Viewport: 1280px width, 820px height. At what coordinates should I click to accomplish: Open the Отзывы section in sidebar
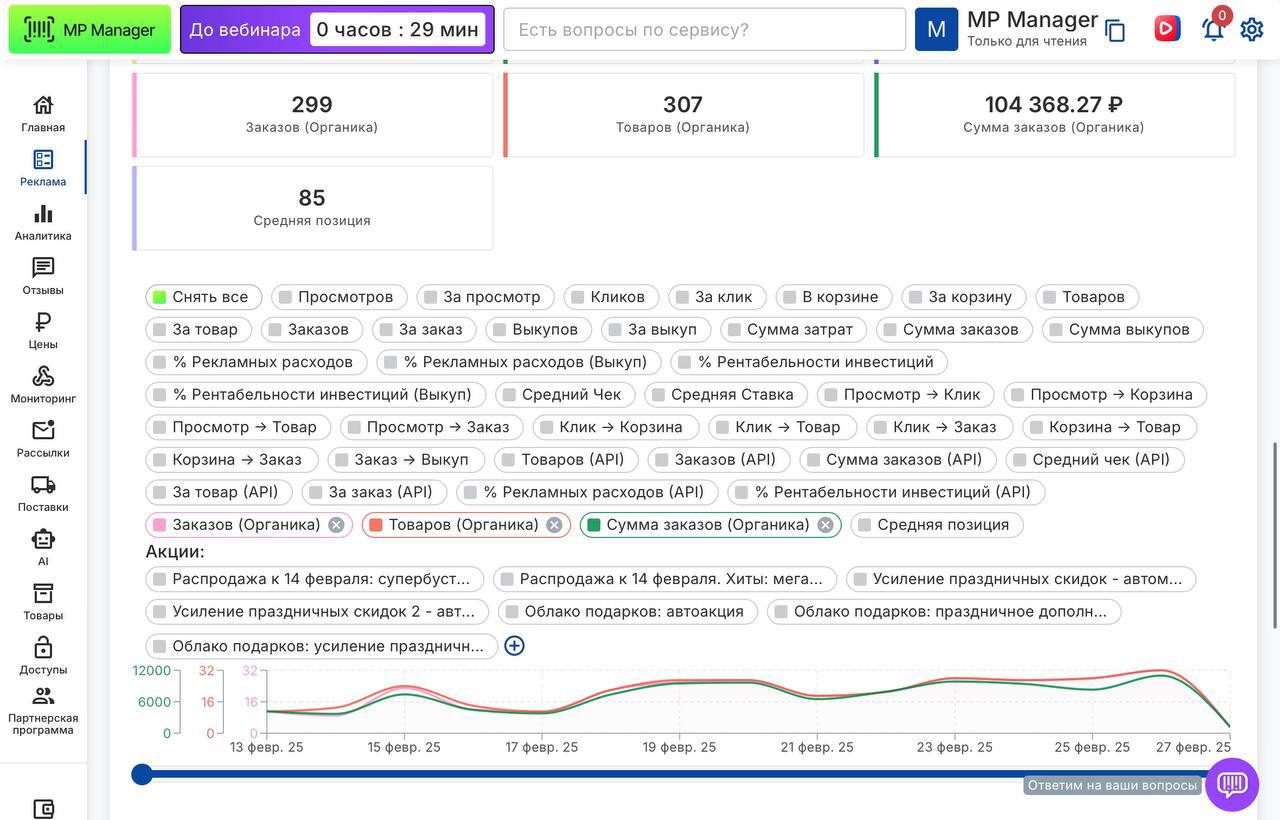click(43, 276)
